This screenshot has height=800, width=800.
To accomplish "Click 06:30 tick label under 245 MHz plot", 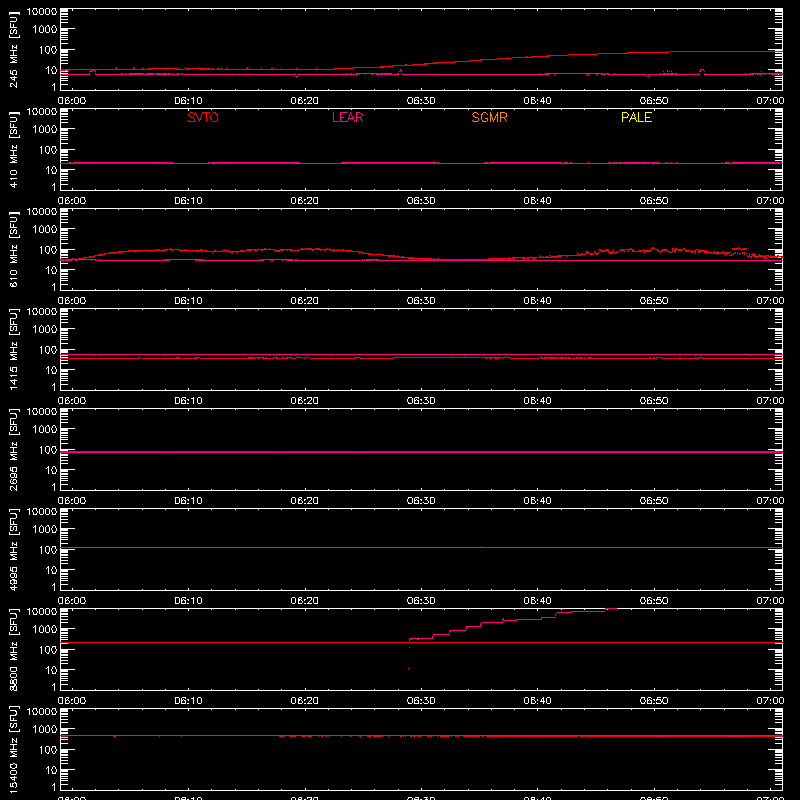I will [421, 101].
